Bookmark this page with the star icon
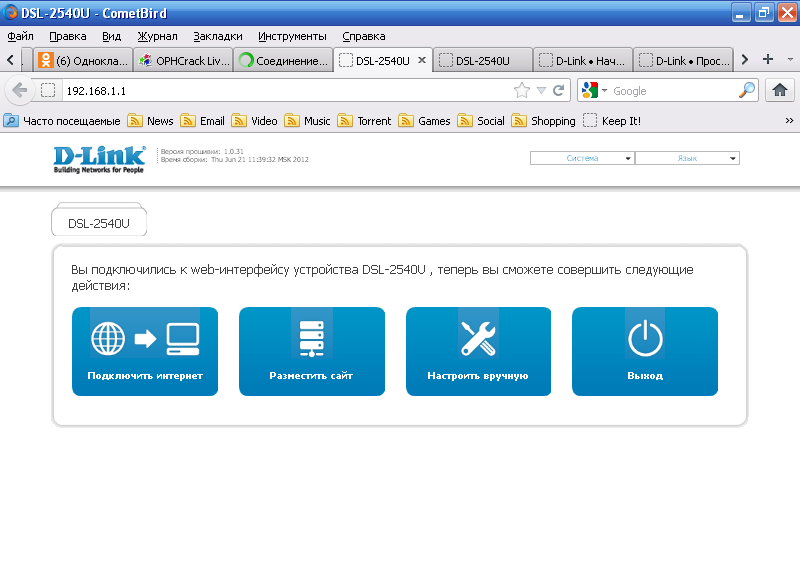The width and height of the screenshot is (800, 570). [x=521, y=91]
